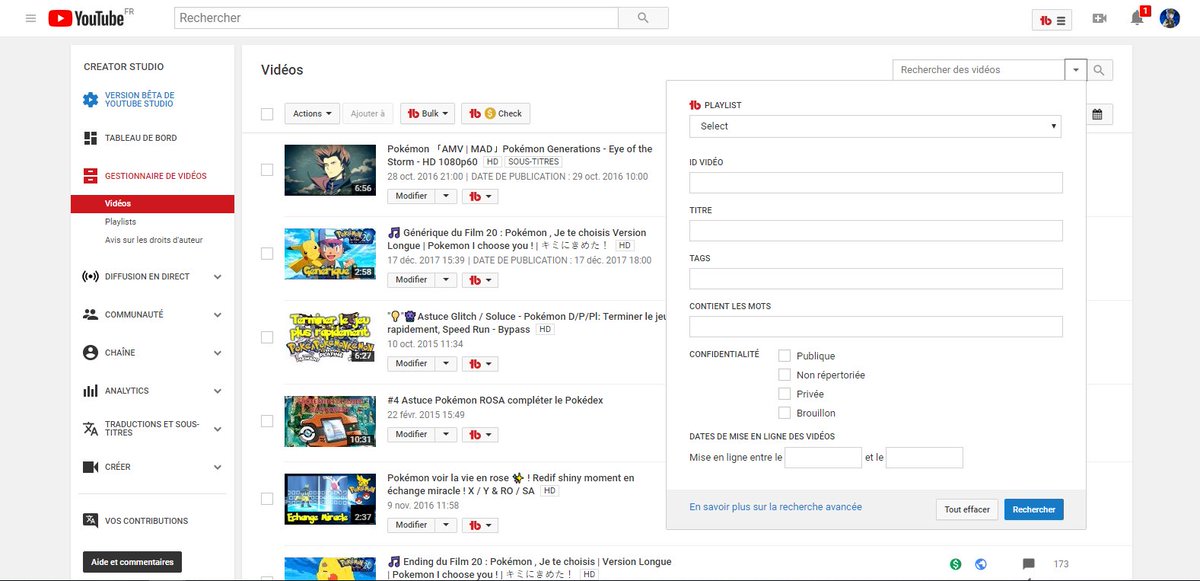Check the Privée privacy option
The width and height of the screenshot is (1200, 581).
[x=785, y=394]
